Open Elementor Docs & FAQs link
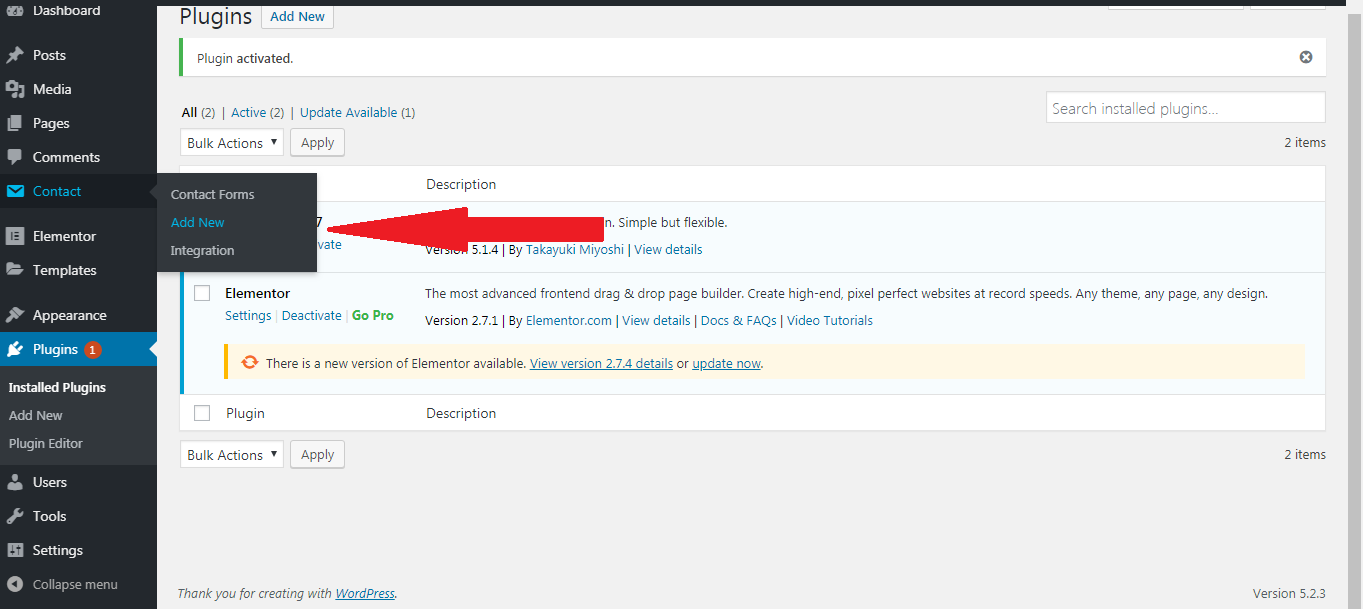Screen dimensions: 1363x609 [x=738, y=321]
